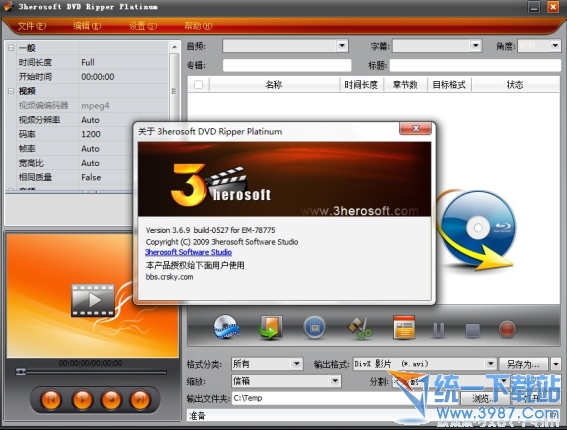Image resolution: width=567 pixels, height=430 pixels.
Task: Open the 设置 menu
Action: [x=143, y=26]
